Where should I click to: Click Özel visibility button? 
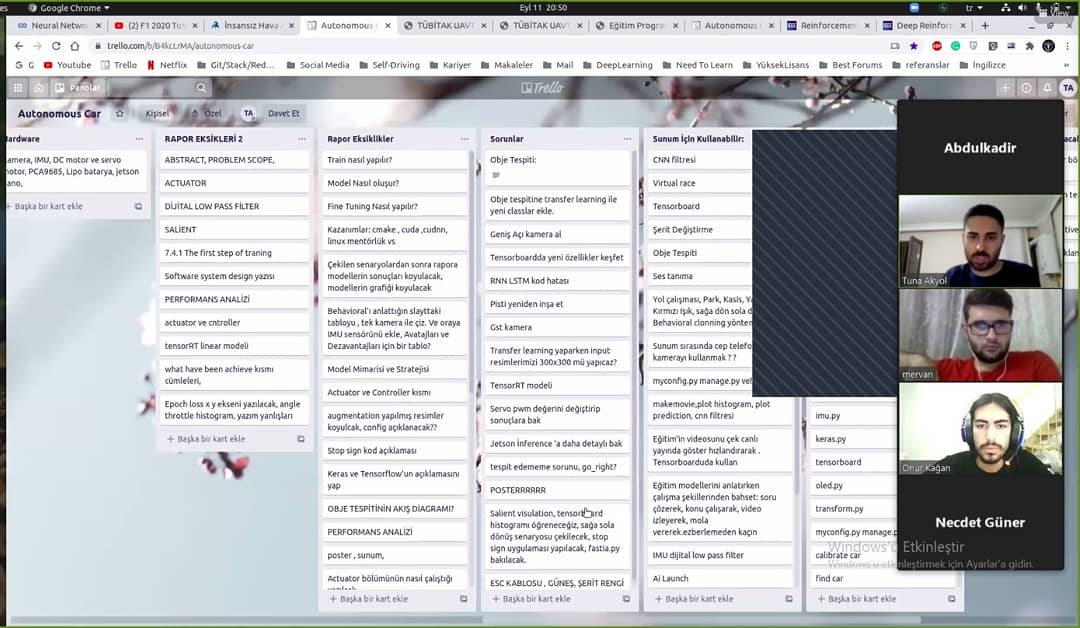(207, 114)
